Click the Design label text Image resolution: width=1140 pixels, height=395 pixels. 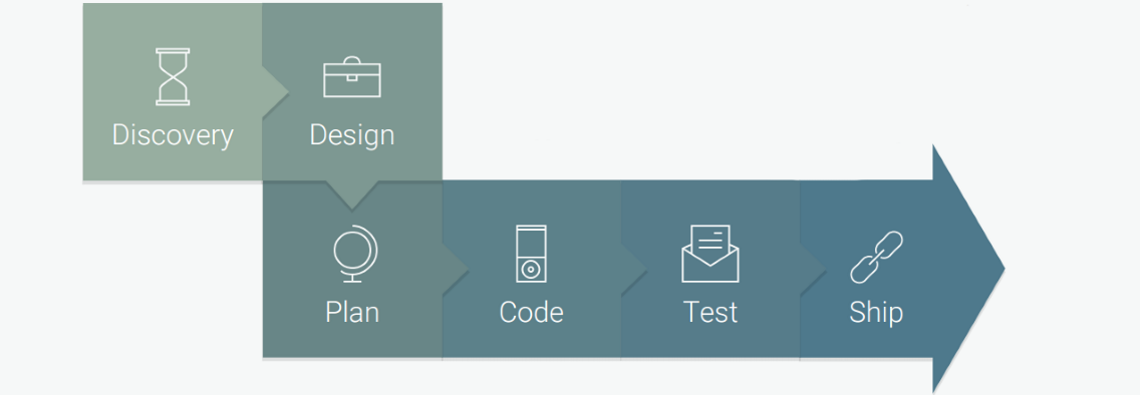(x=352, y=135)
